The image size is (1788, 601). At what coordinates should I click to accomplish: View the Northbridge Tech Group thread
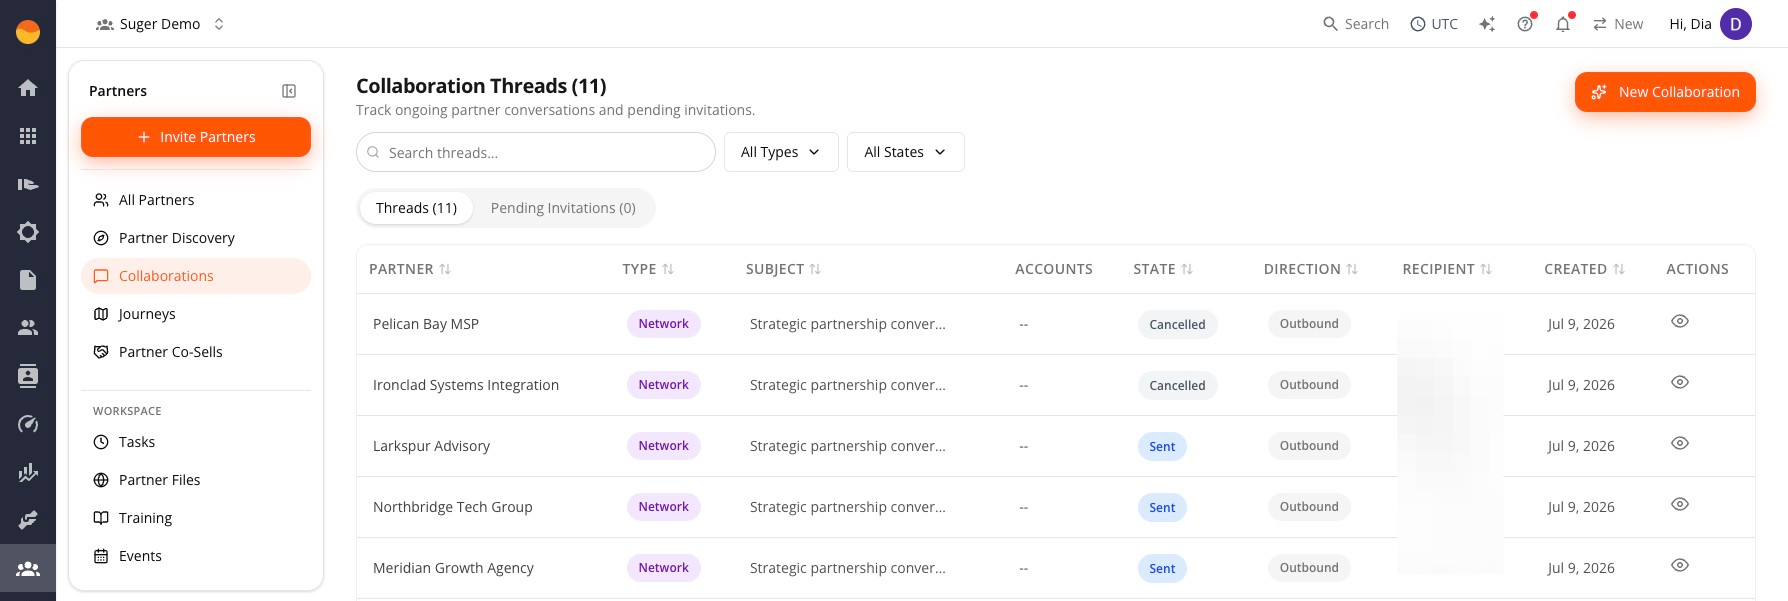(x=1680, y=504)
